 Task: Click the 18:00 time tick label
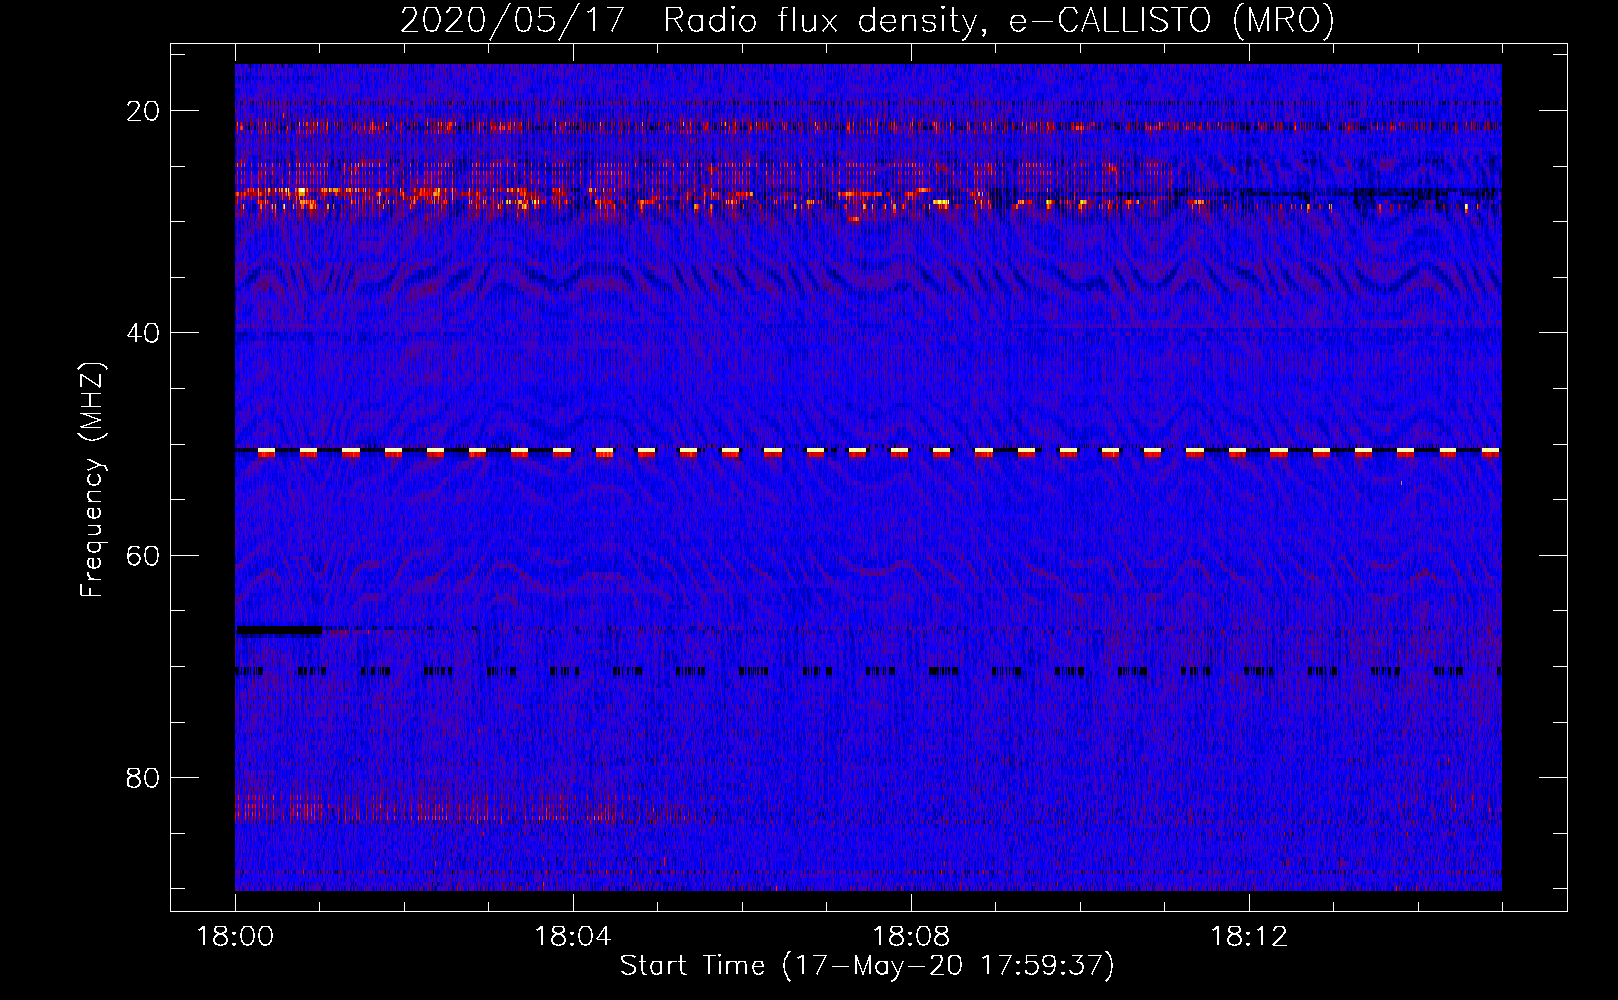pos(235,937)
